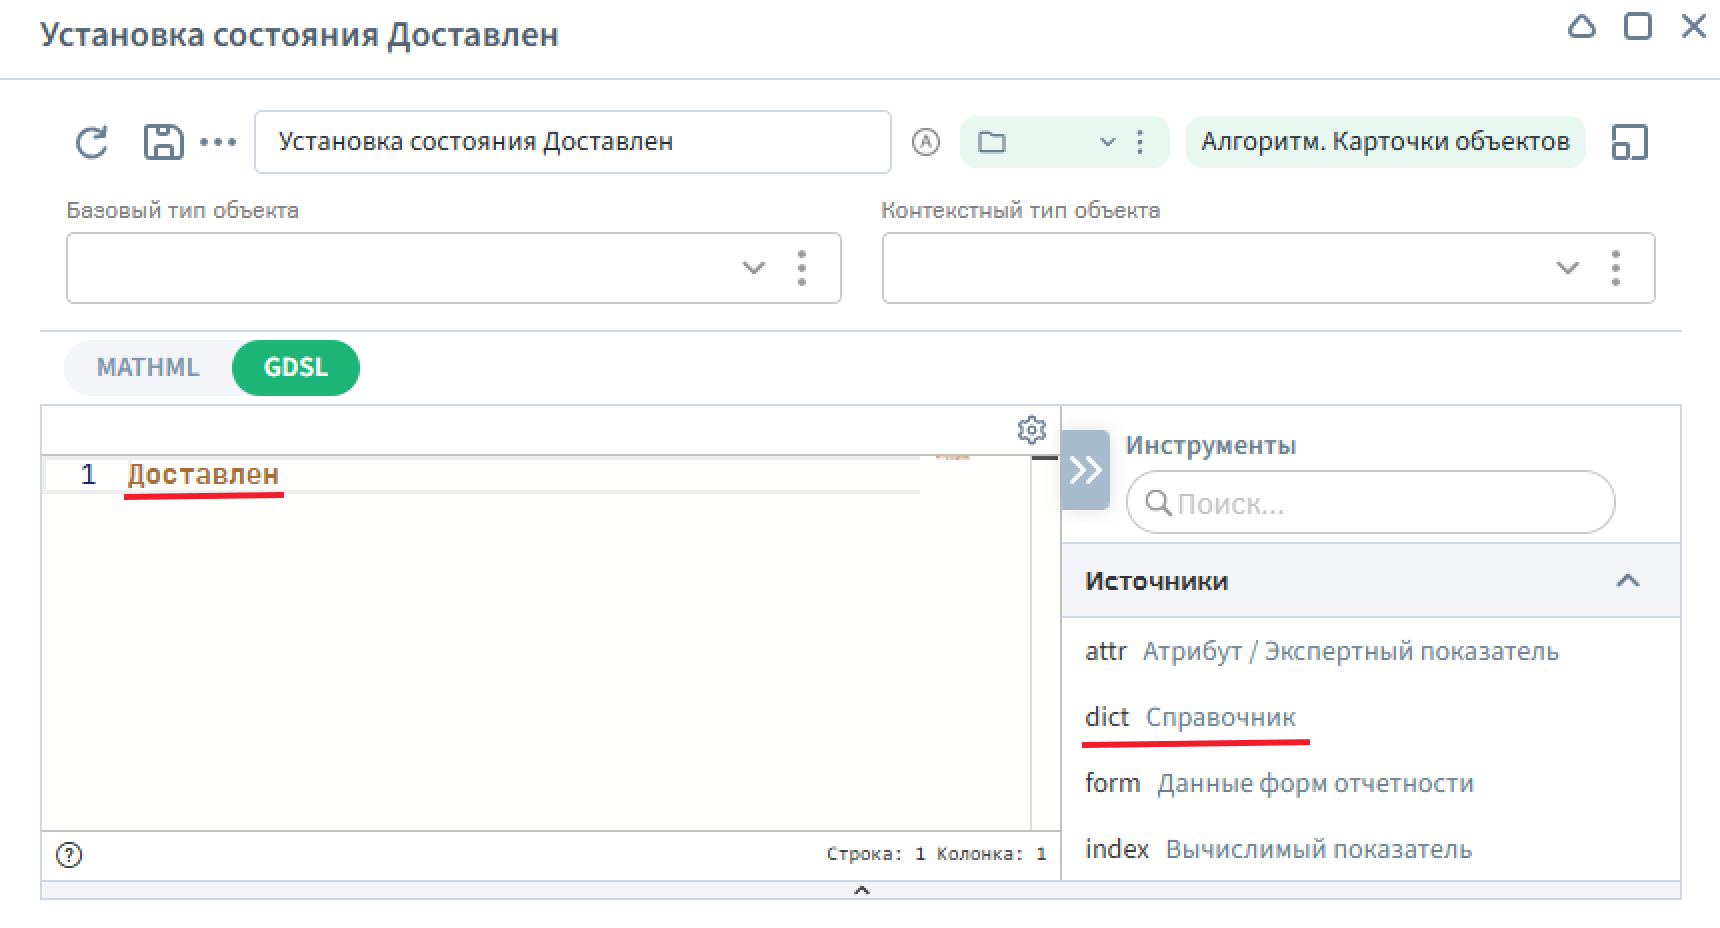Click the save diskette icon
The height and width of the screenshot is (928, 1720).
pyautogui.click(x=163, y=142)
